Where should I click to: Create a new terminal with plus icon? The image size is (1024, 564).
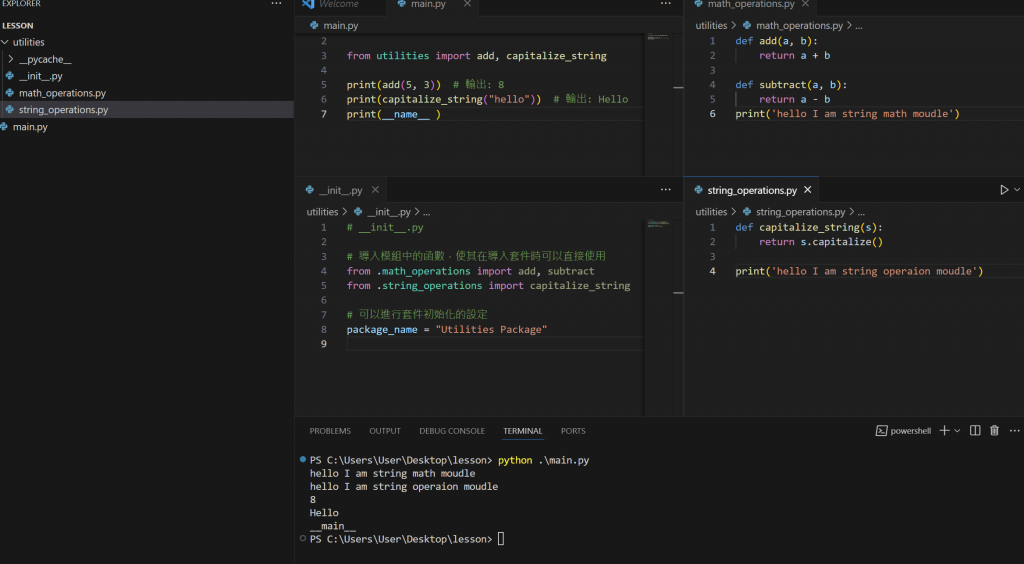click(x=944, y=431)
